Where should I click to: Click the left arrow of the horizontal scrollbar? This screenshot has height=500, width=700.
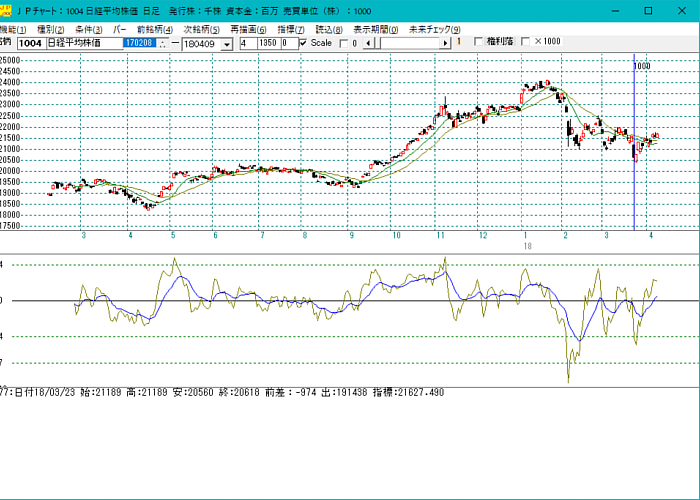pyautogui.click(x=367, y=43)
